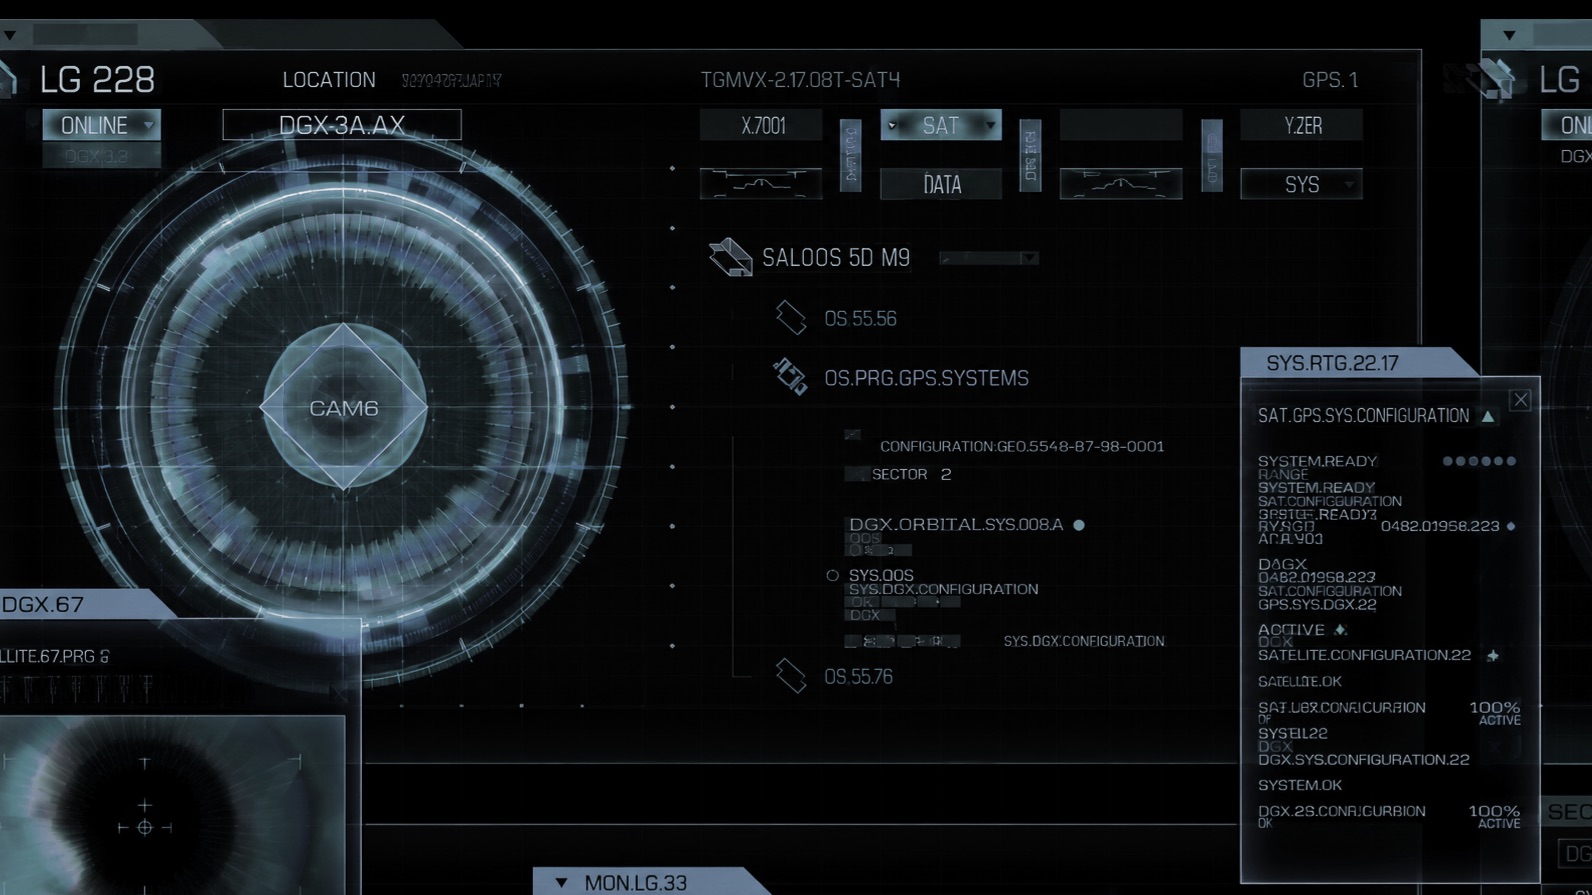Click the waveform graph below X.7001
Viewport: 1592px width, 895px height.
(x=761, y=184)
